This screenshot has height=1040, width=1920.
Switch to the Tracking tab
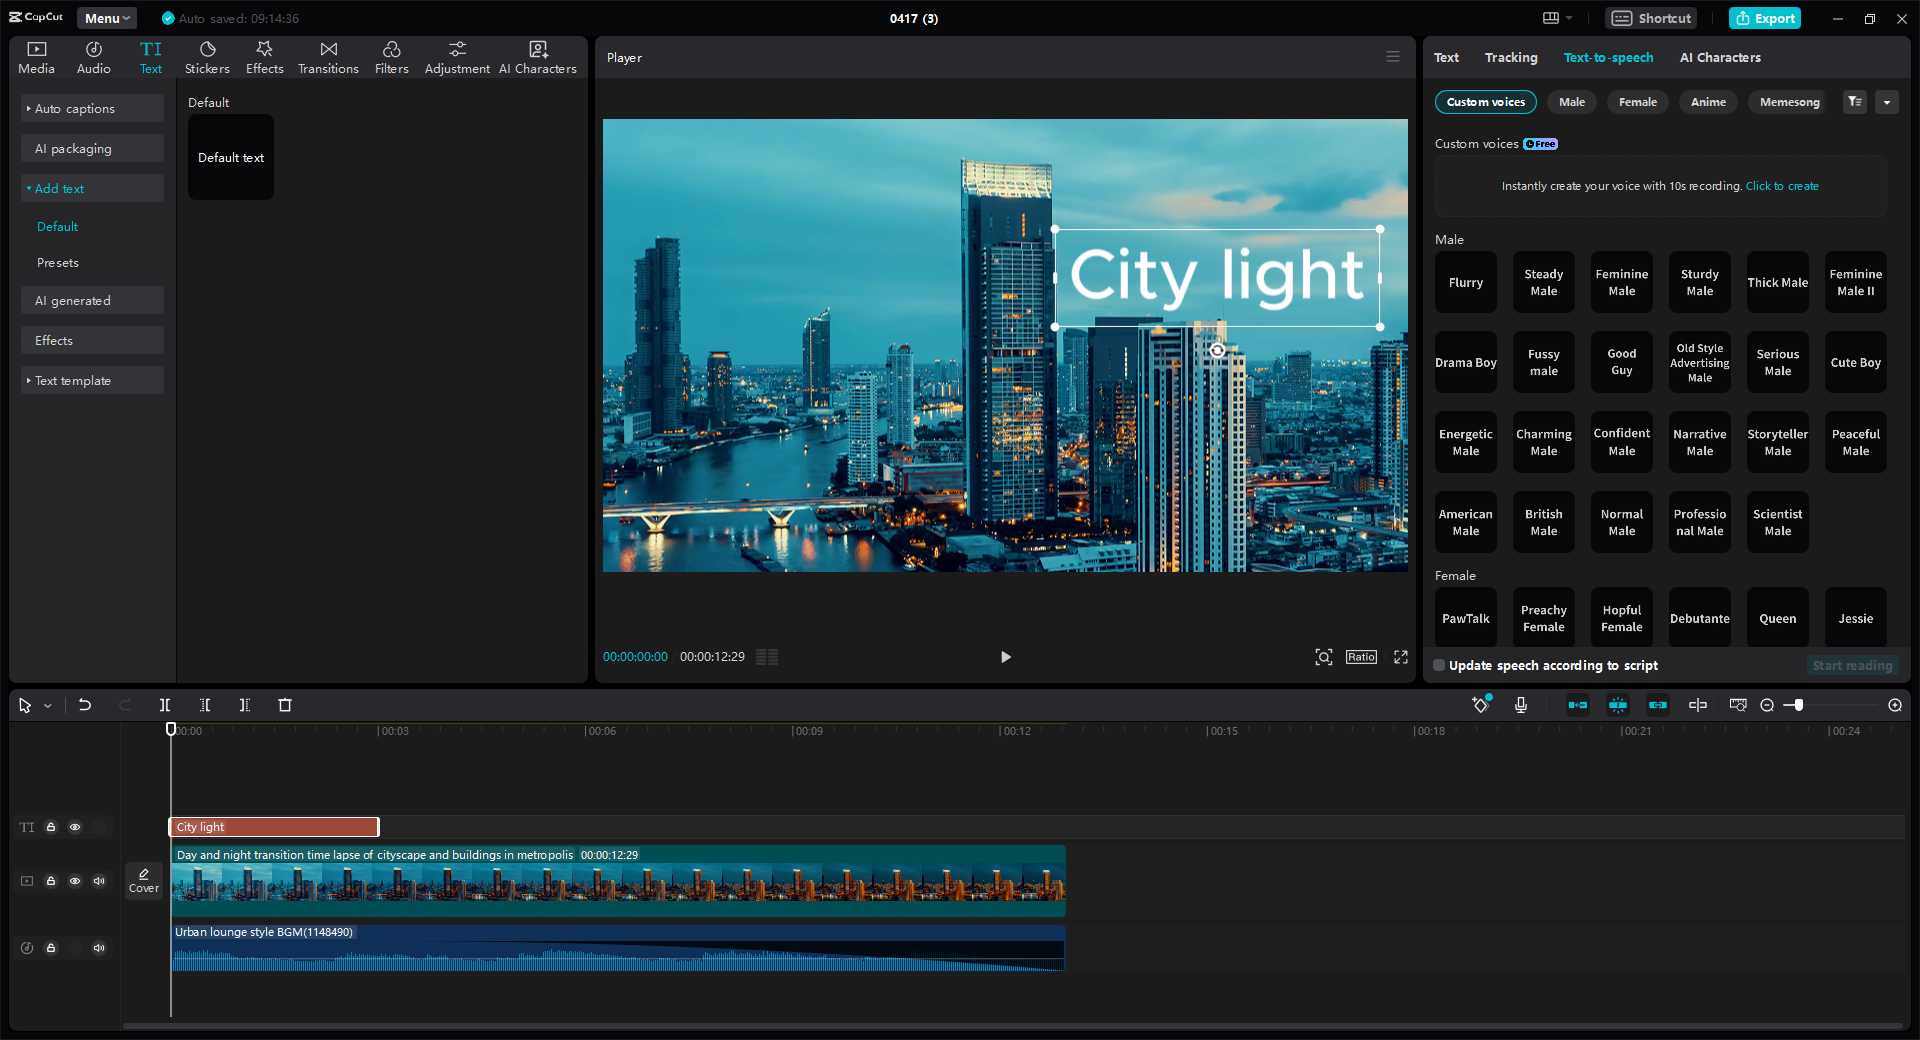click(1510, 58)
